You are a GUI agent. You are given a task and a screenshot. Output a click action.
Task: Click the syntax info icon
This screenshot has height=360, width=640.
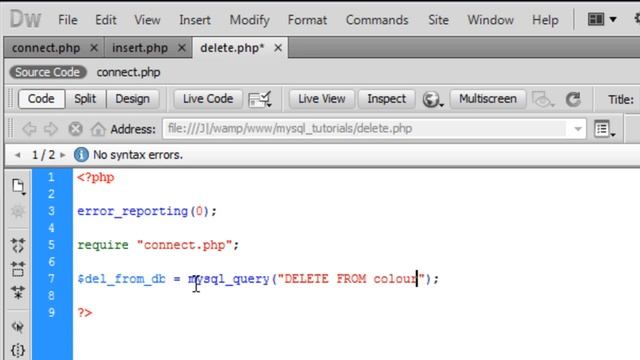(81, 155)
